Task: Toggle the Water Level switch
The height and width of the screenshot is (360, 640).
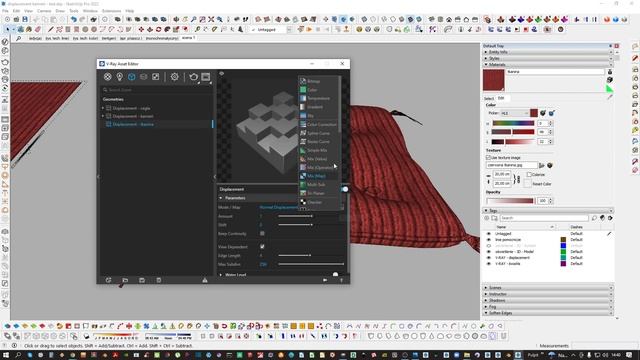Action: point(335,275)
